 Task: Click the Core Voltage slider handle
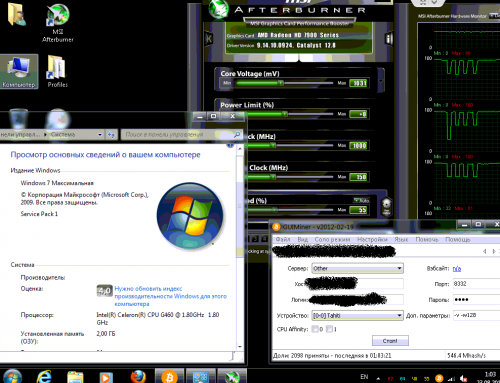[281, 83]
